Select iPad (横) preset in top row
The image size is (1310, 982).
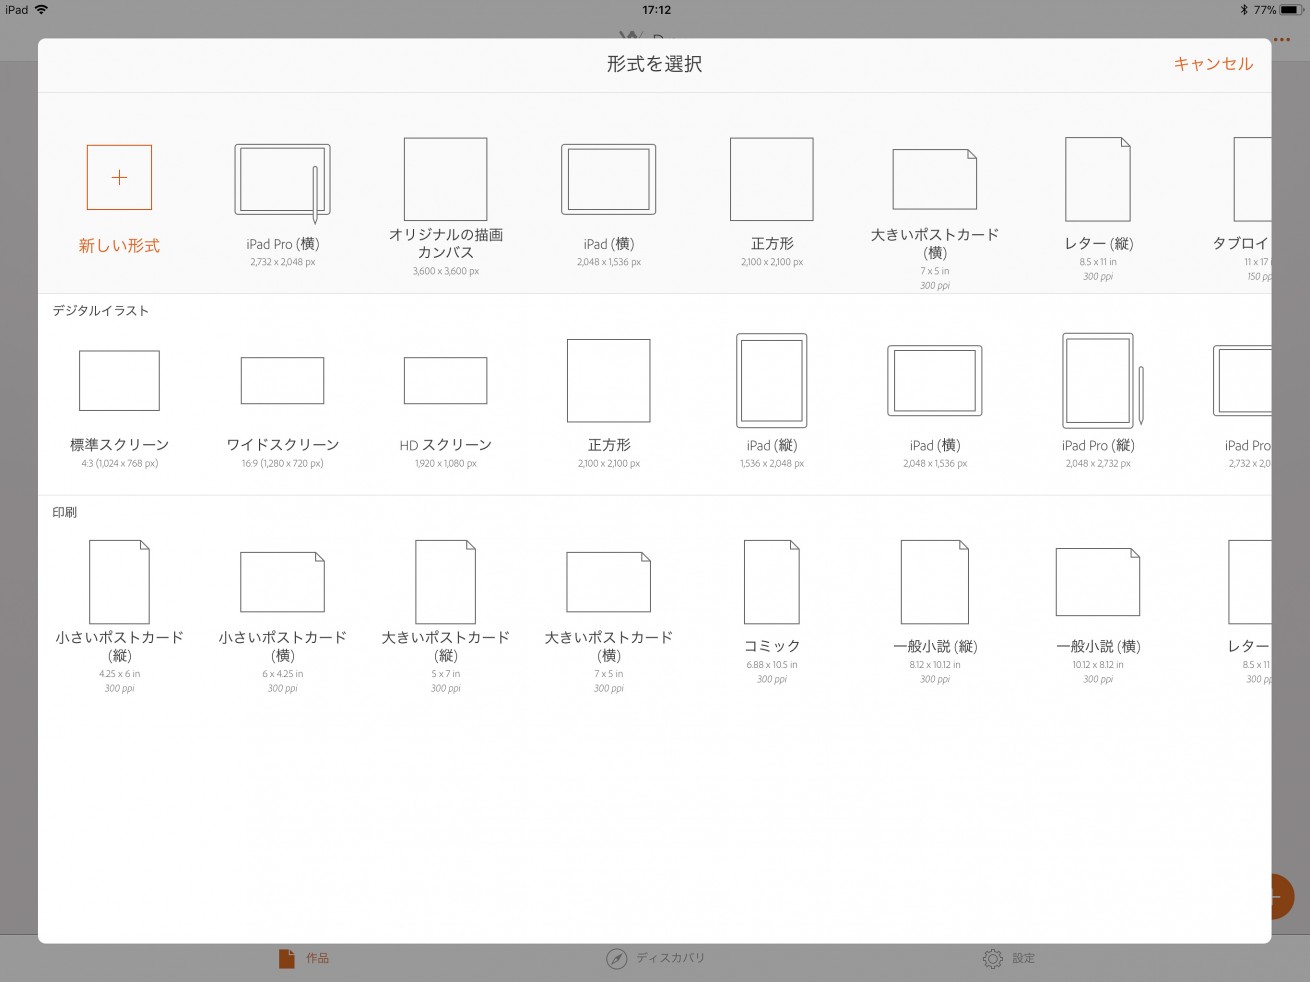(x=609, y=206)
